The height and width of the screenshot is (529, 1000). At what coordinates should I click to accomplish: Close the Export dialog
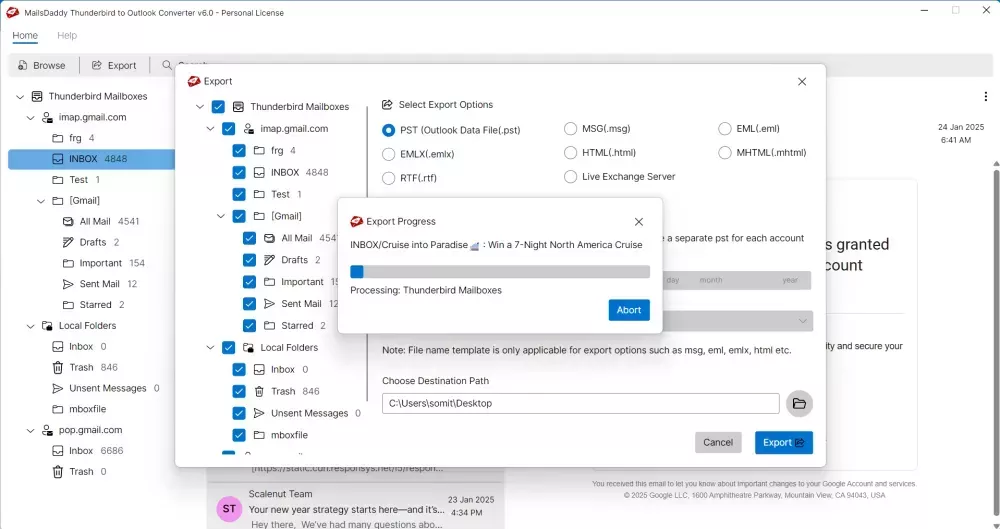pos(802,82)
